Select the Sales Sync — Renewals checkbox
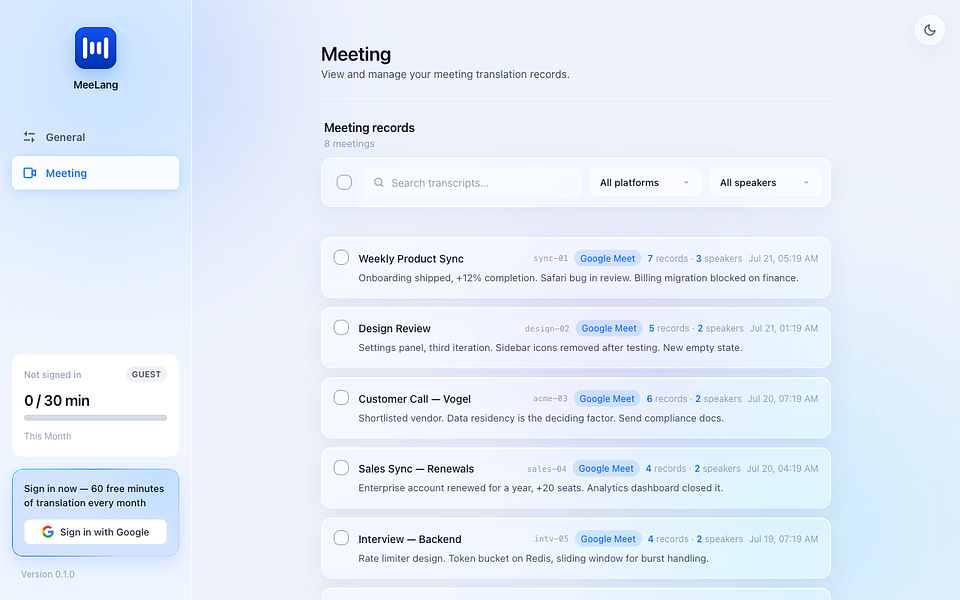960x600 pixels. pyautogui.click(x=341, y=467)
